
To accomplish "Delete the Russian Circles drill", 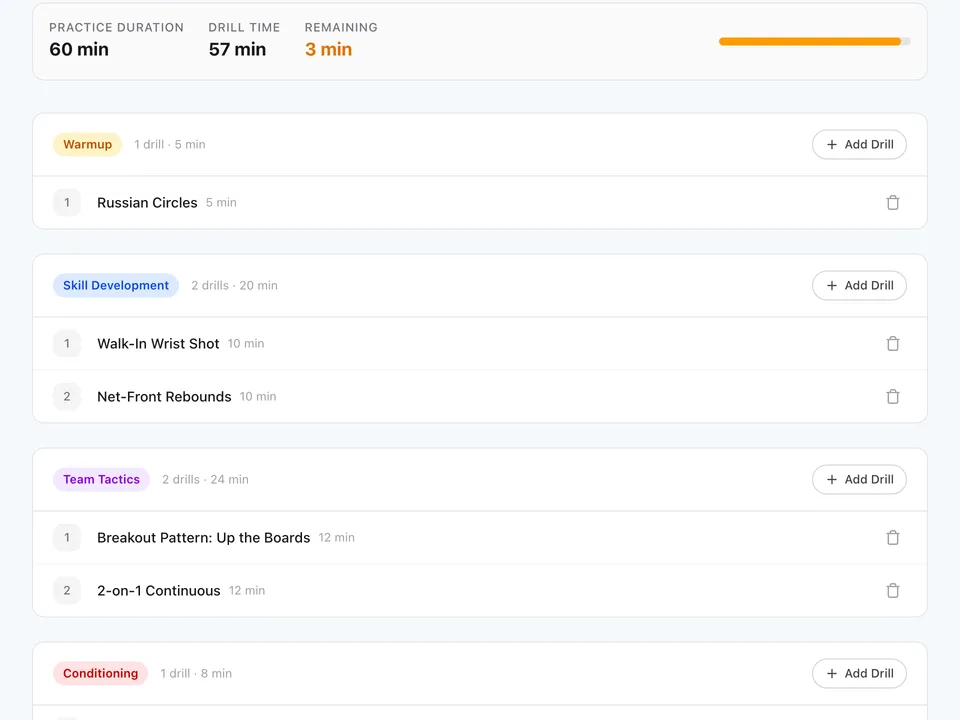I will click(x=893, y=203).
